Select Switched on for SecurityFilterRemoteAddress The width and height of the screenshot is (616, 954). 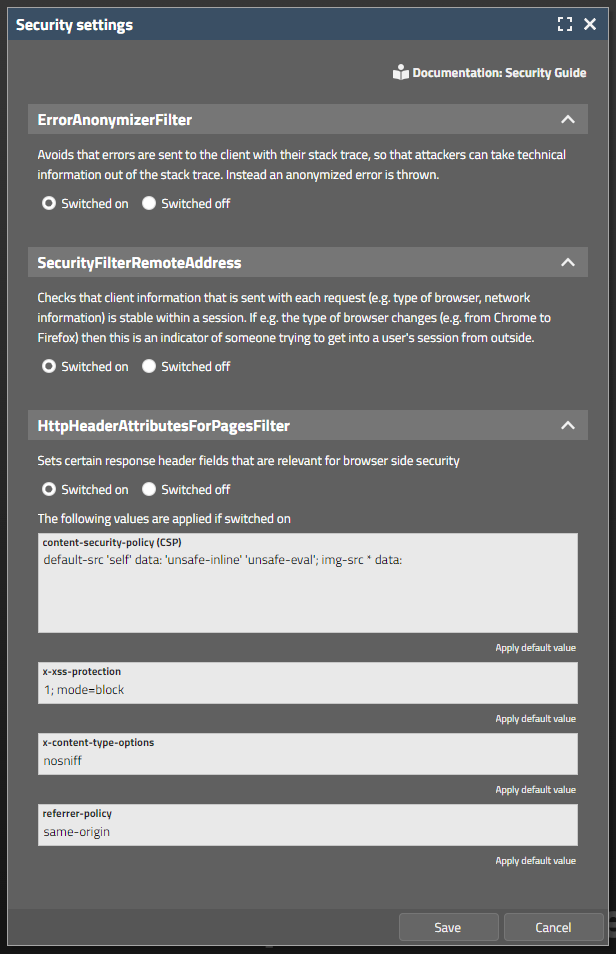click(x=48, y=367)
